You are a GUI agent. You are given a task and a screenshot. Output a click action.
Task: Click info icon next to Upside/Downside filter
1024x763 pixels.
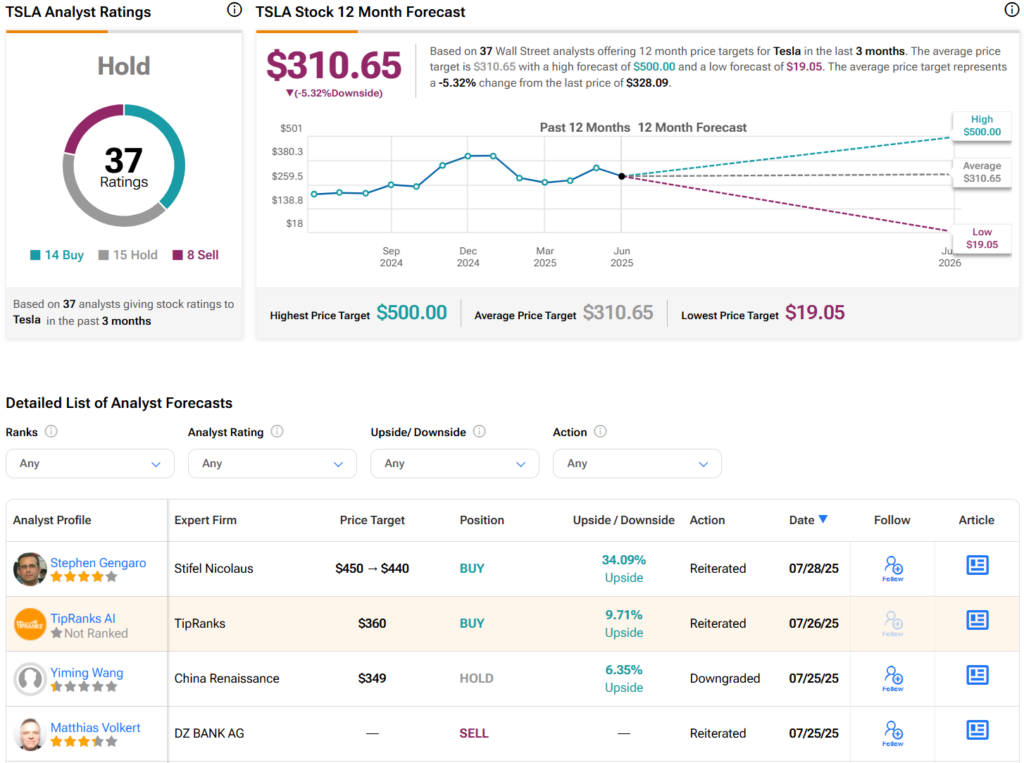(479, 432)
